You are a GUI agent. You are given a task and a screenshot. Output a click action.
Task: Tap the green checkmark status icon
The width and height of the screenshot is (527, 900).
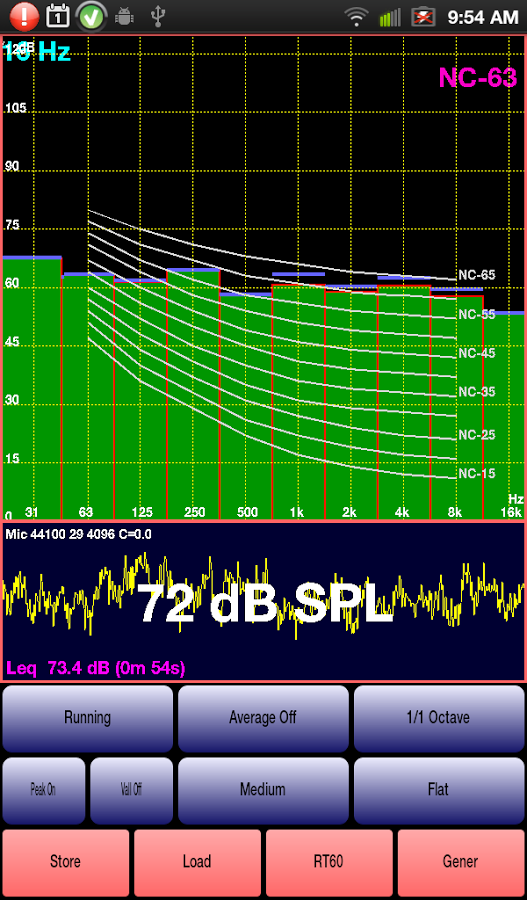[x=91, y=17]
